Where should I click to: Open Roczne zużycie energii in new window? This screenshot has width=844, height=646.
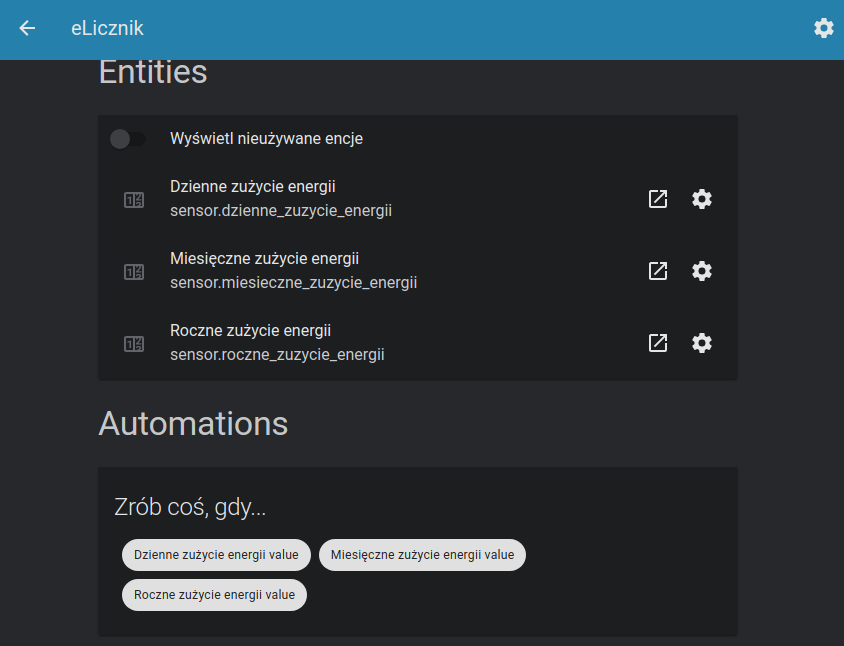pos(657,343)
